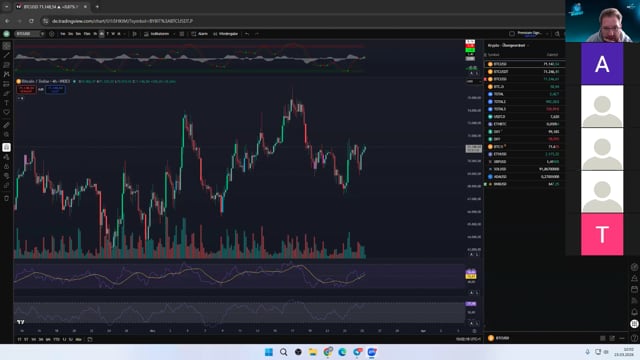Image resolution: width=640 pixels, height=360 pixels.
Task: Undo the last chart action
Action: tap(247, 34)
